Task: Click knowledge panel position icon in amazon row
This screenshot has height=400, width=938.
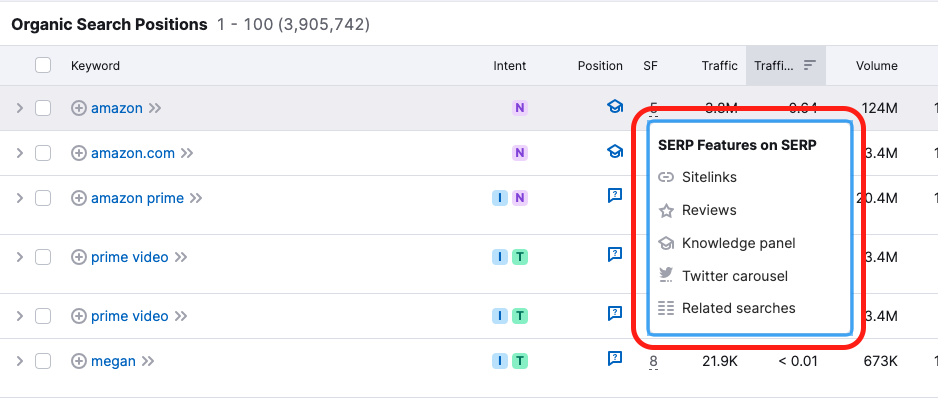Action: pyautogui.click(x=615, y=107)
